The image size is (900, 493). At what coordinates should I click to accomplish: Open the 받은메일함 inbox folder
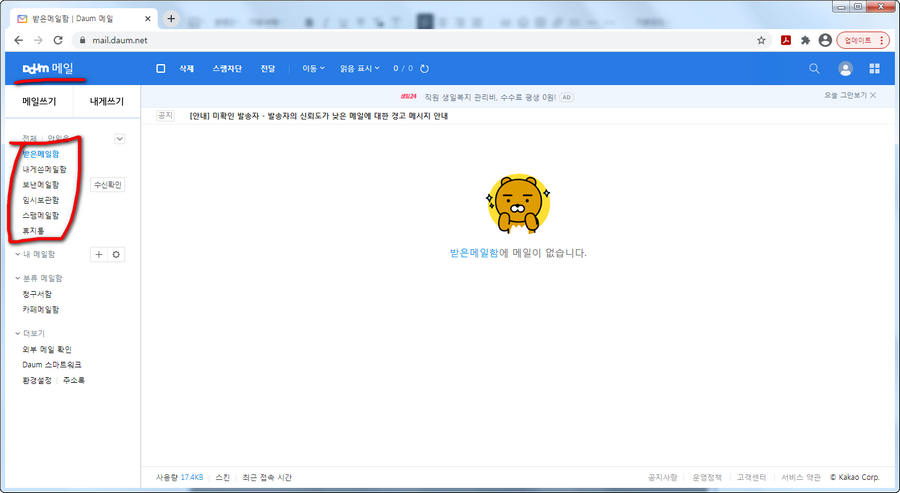point(41,154)
